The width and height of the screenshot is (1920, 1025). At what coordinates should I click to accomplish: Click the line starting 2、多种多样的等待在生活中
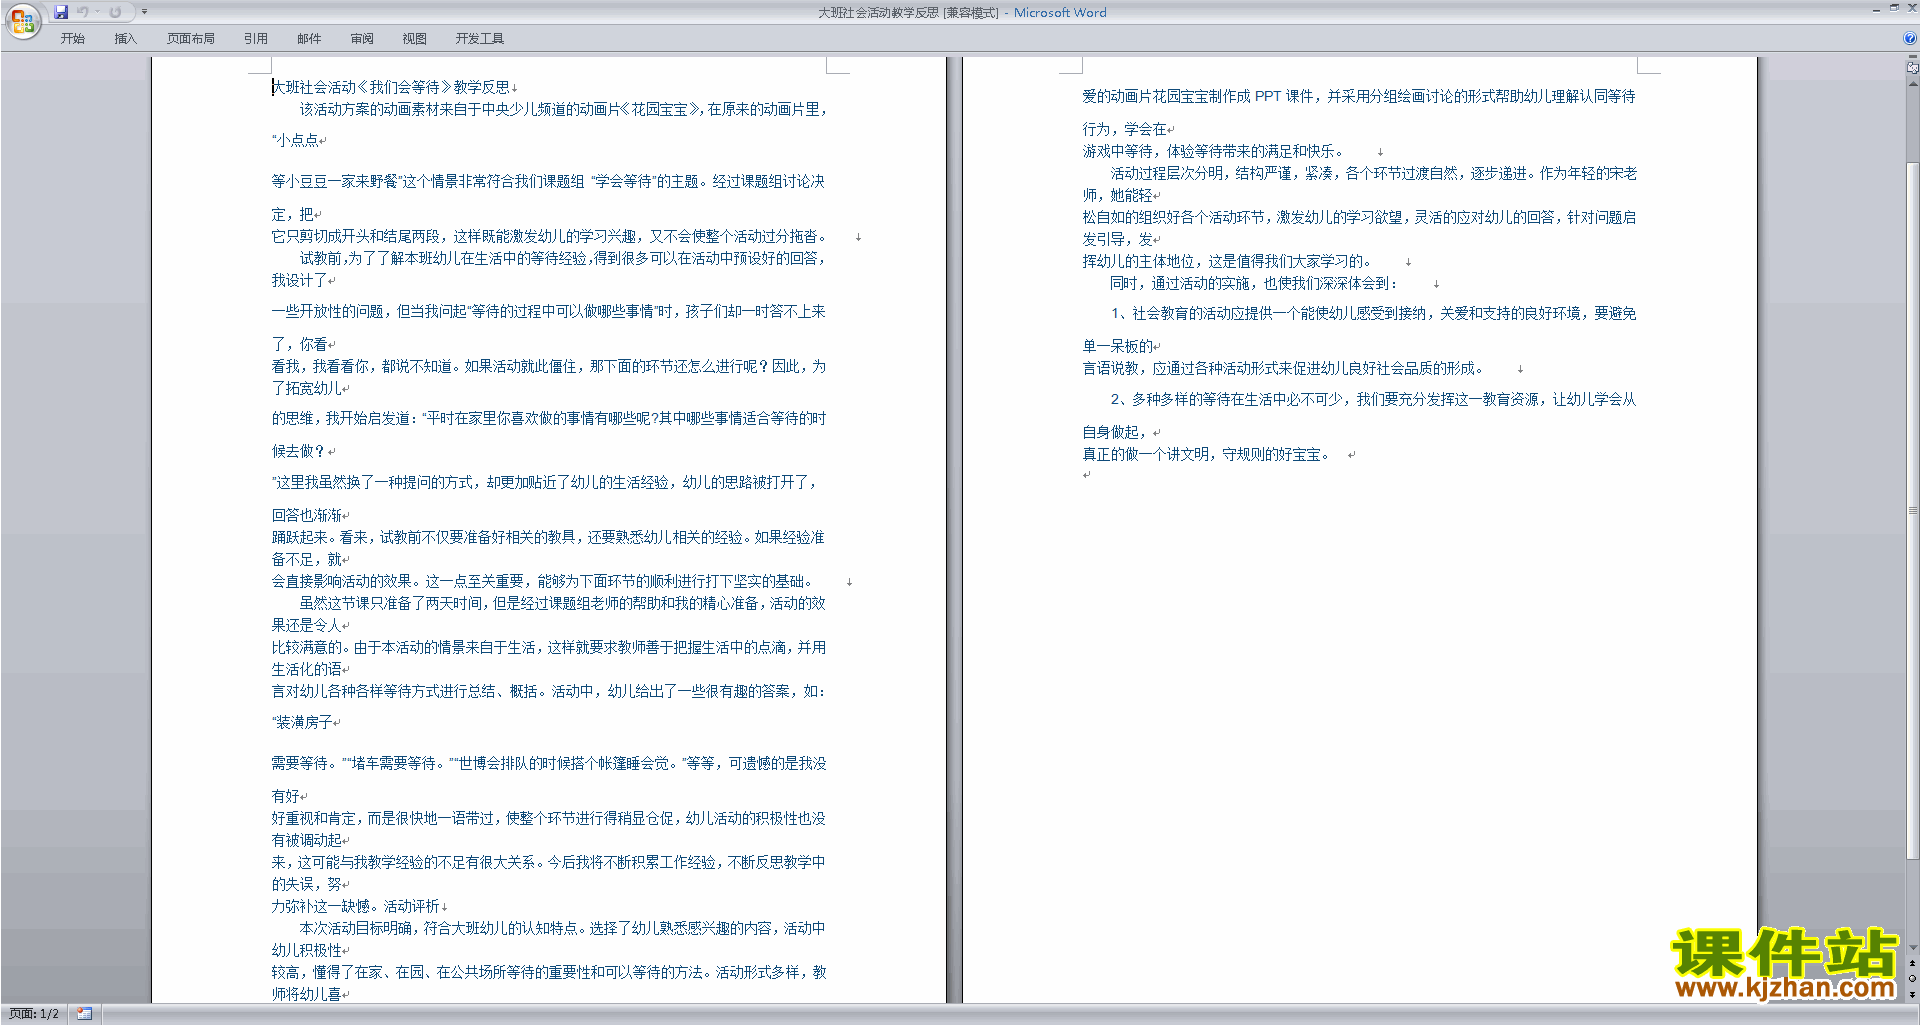(1374, 400)
